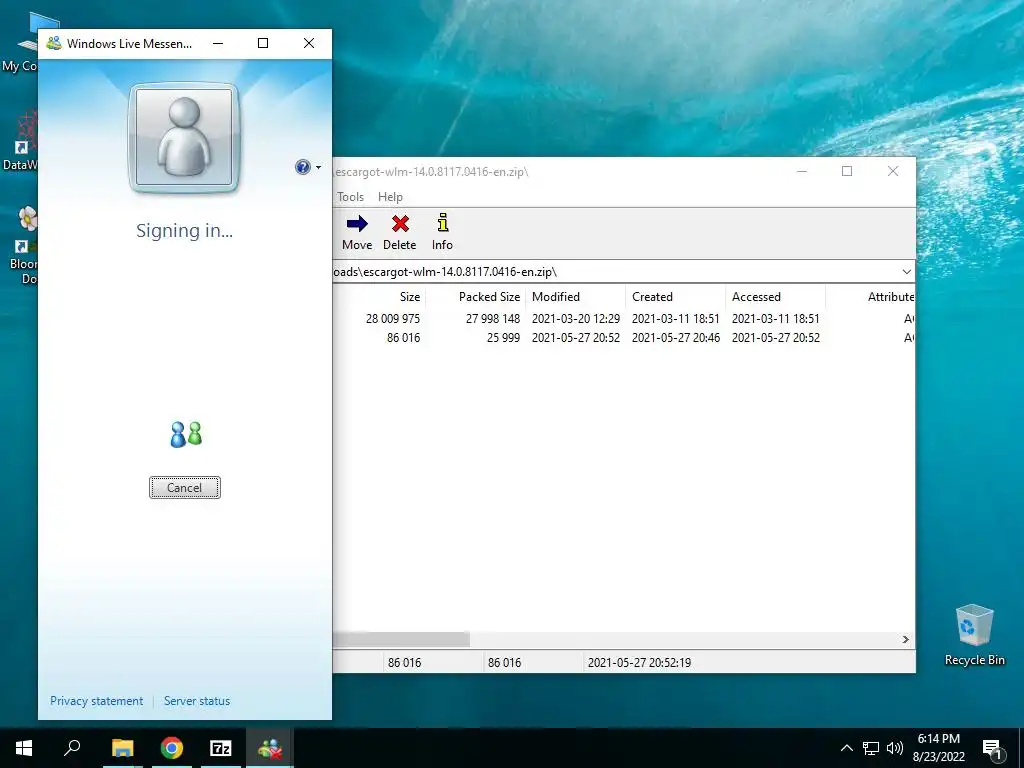Open the network tray icon

(871, 748)
